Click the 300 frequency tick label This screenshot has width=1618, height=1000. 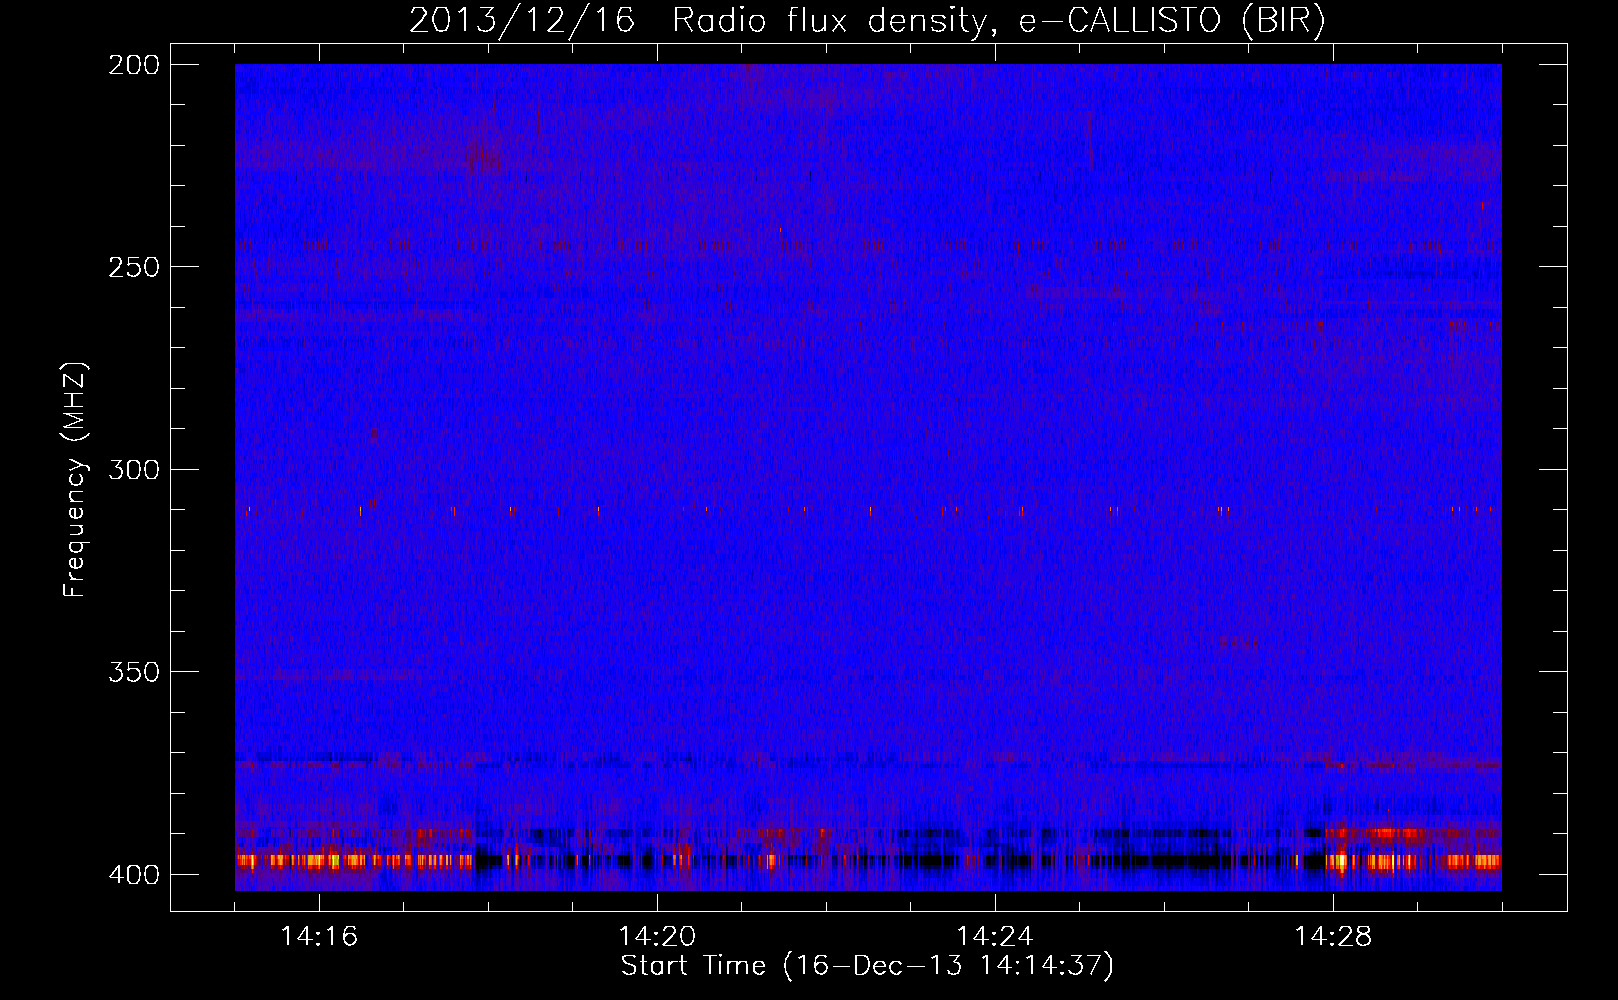134,470
